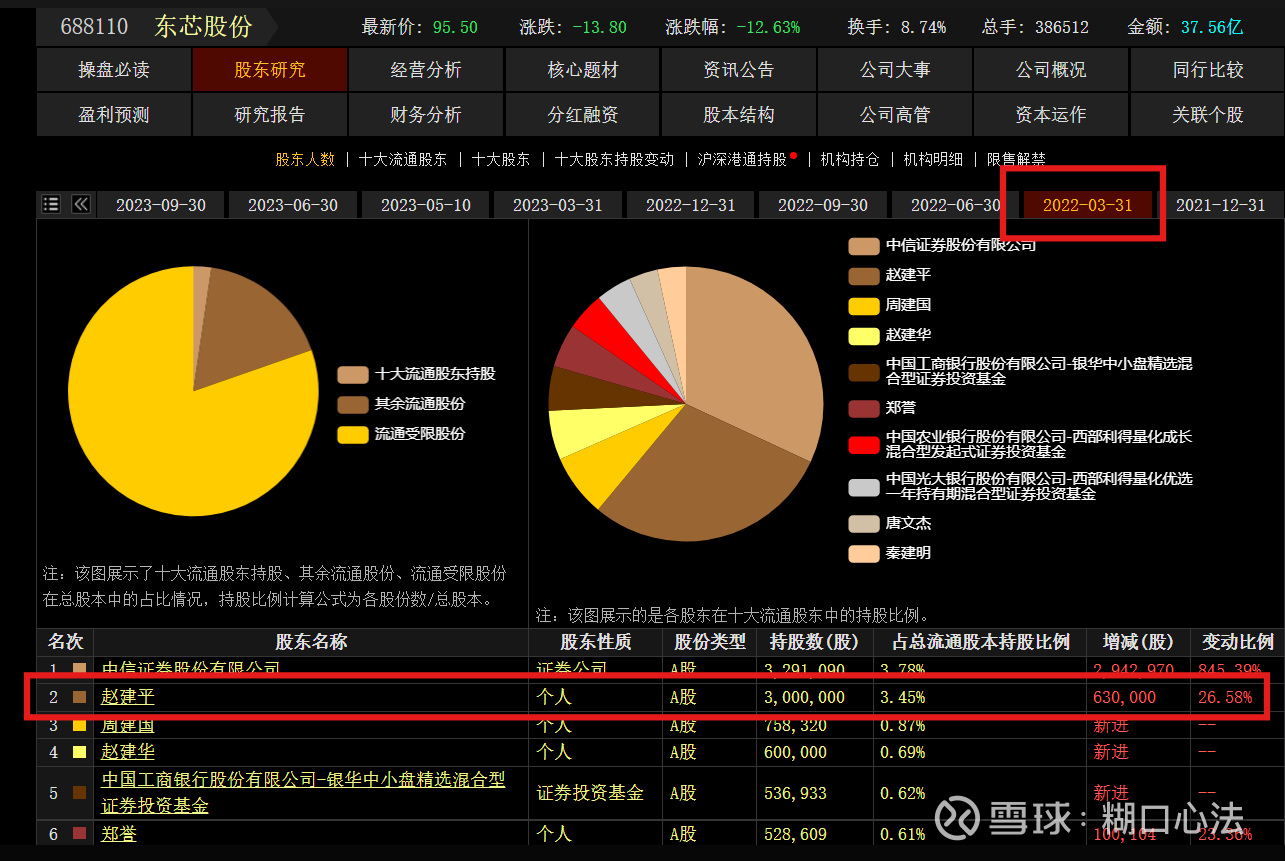Select the 2023-05-10 report date tab
The height and width of the screenshot is (861, 1285).
pyautogui.click(x=426, y=204)
